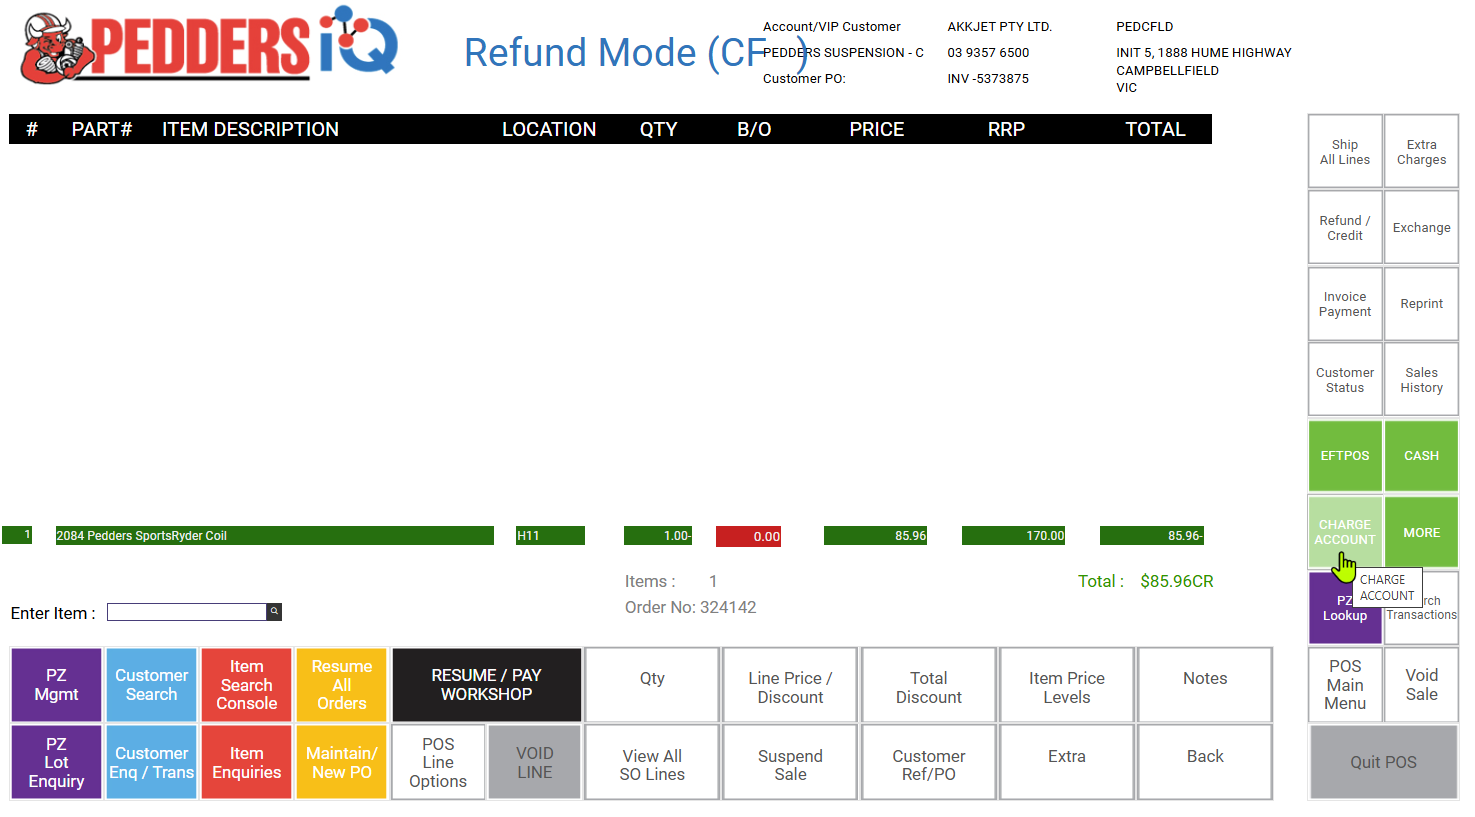The image size is (1475, 817).
Task: Click the LOCATION column header
Action: [549, 129]
